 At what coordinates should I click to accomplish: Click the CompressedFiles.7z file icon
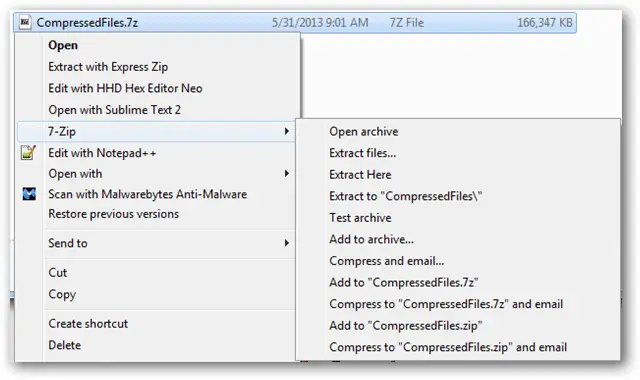click(x=25, y=22)
